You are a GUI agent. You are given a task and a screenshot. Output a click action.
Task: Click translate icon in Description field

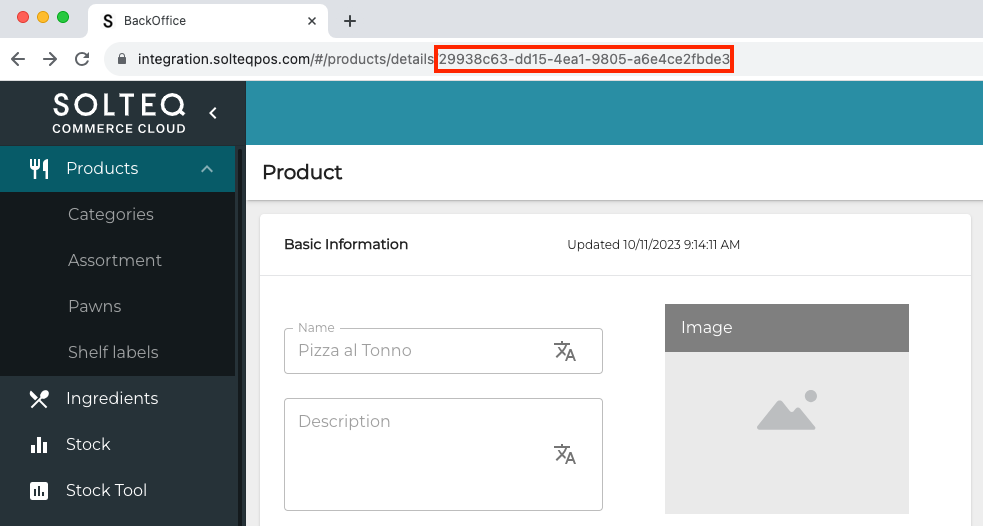(x=565, y=454)
